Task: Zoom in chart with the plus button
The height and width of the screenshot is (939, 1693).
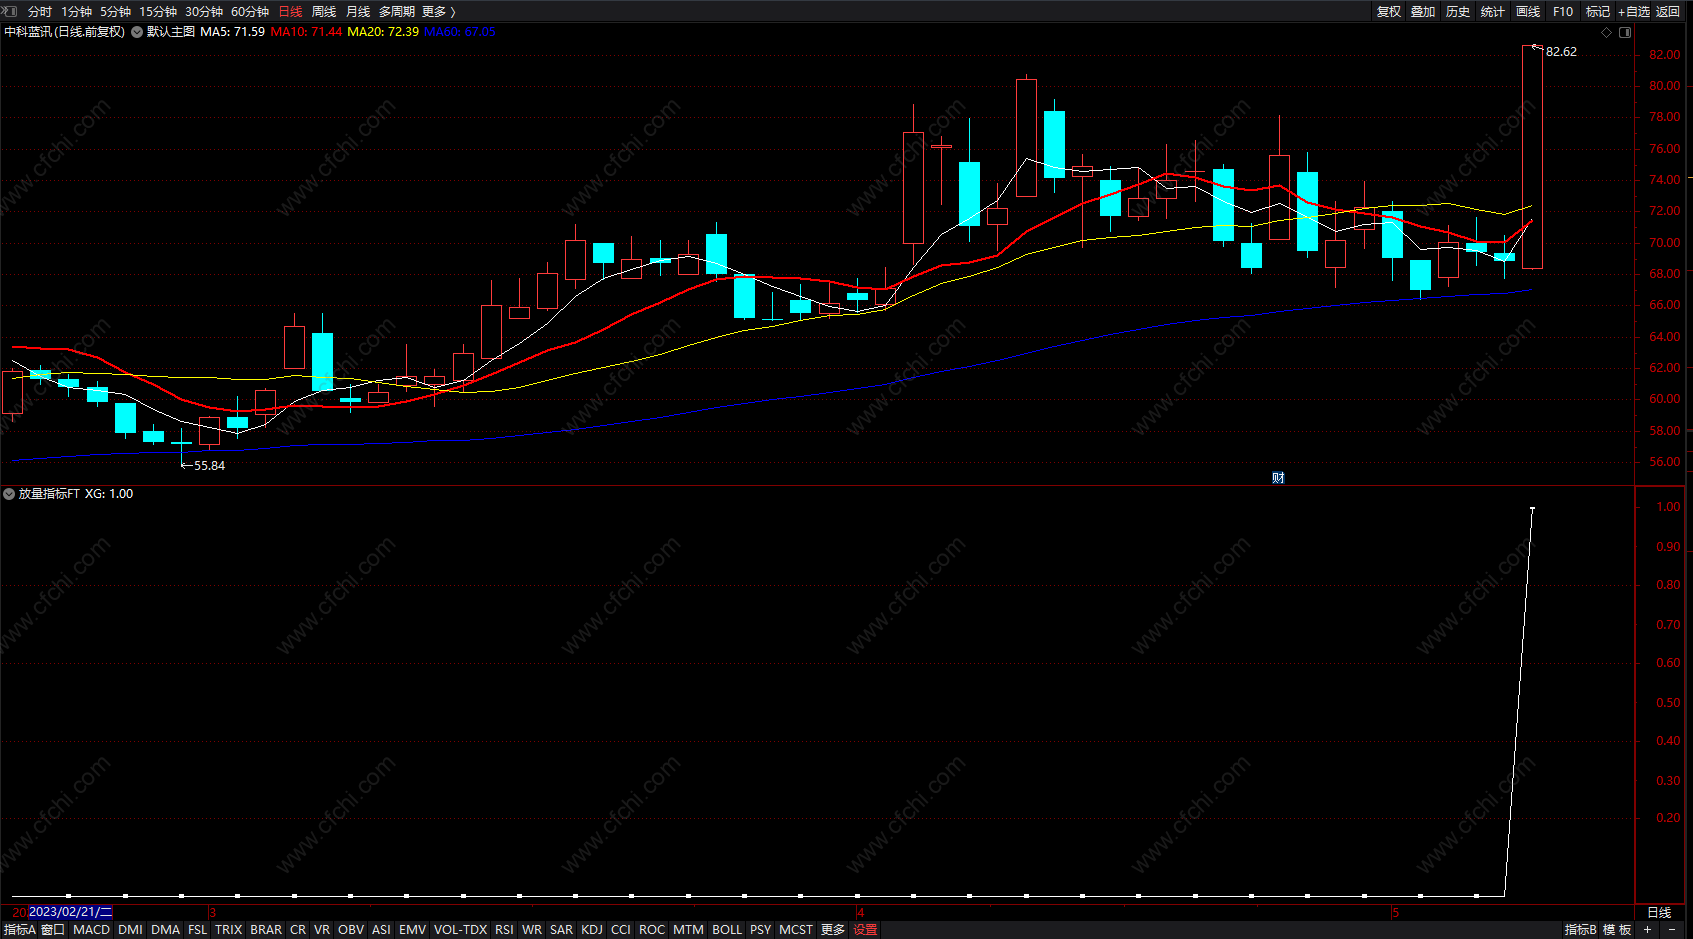Action: point(1647,930)
